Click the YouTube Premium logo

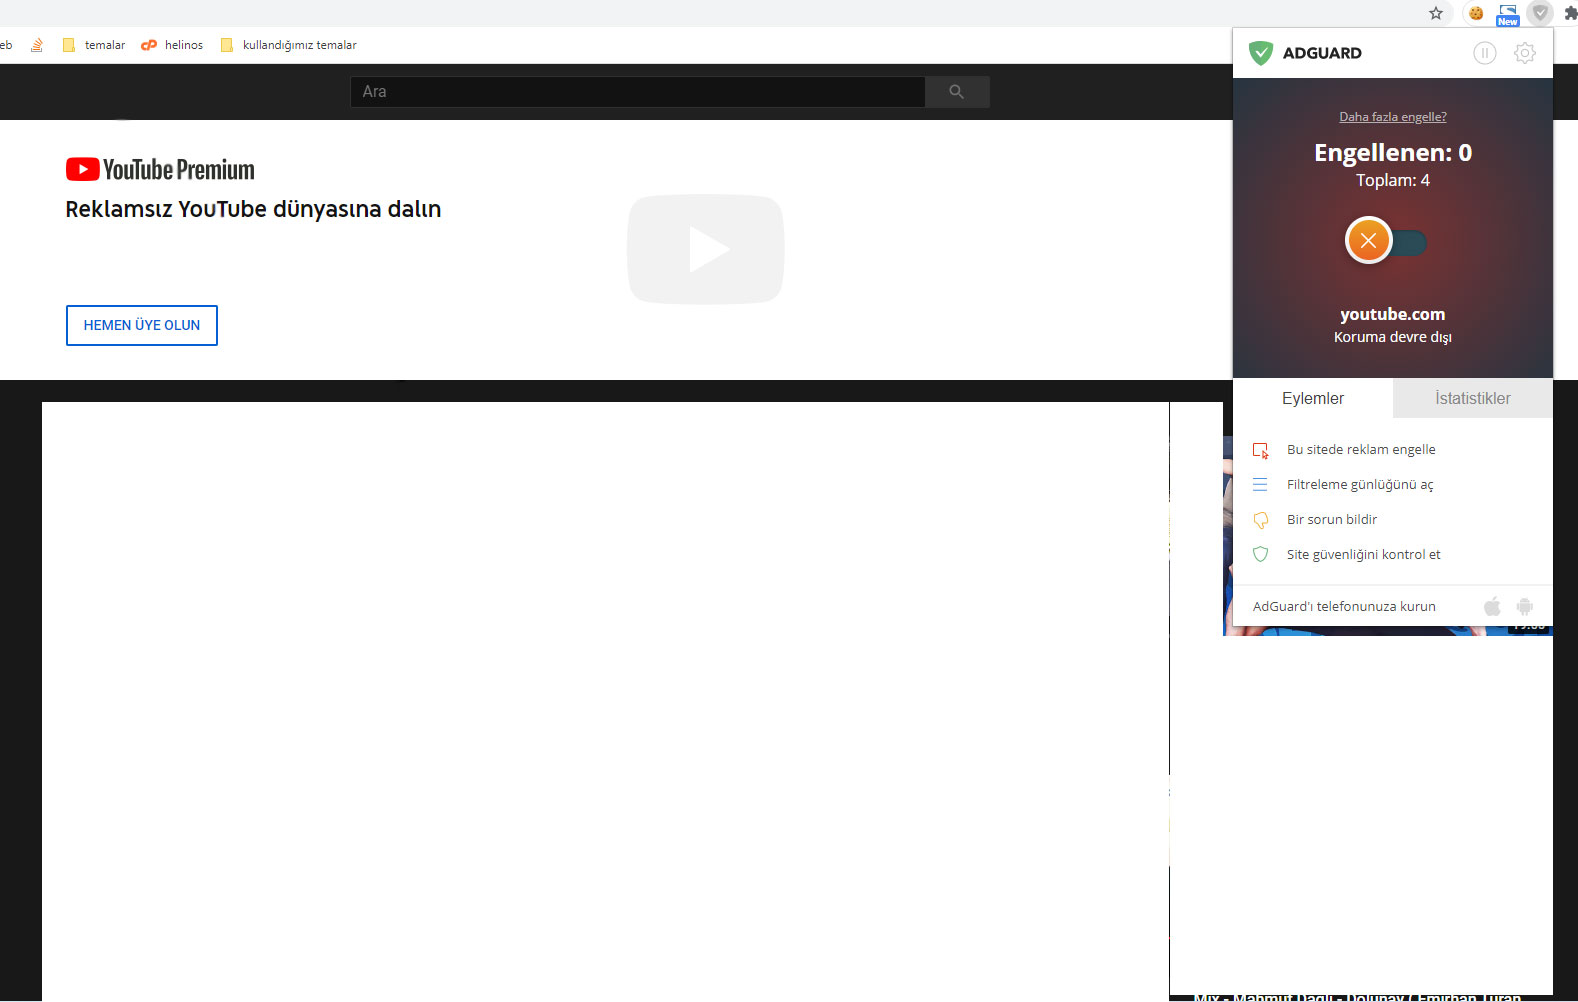tap(160, 170)
